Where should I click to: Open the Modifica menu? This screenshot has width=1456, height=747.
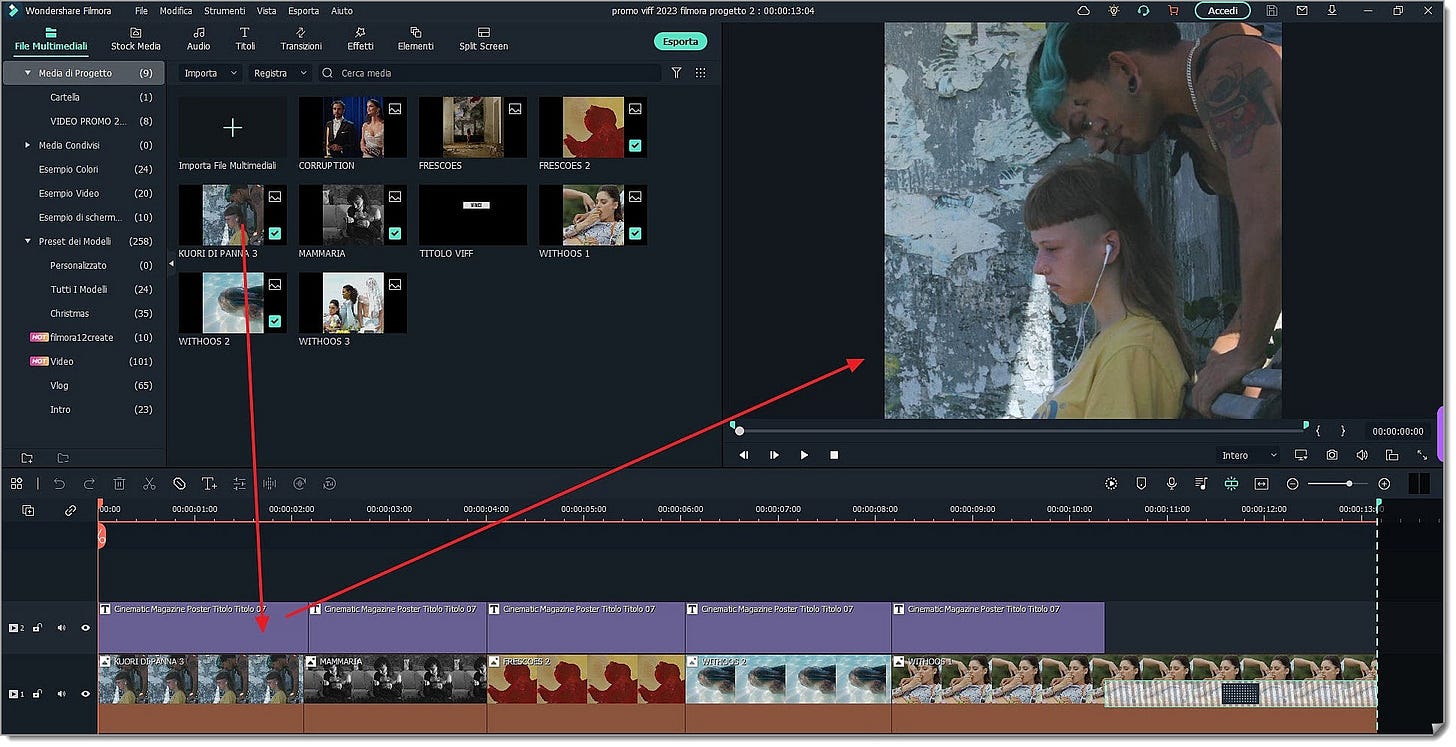click(176, 11)
